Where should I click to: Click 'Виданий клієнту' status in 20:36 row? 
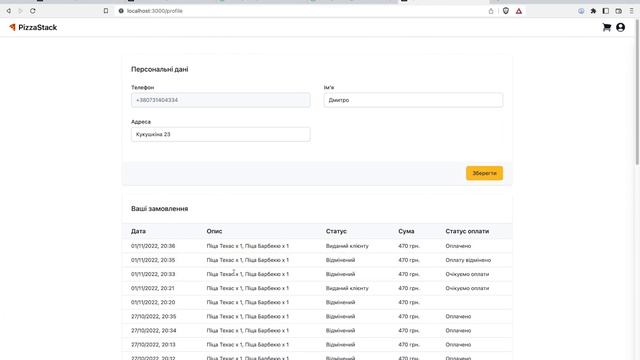pyautogui.click(x=347, y=246)
